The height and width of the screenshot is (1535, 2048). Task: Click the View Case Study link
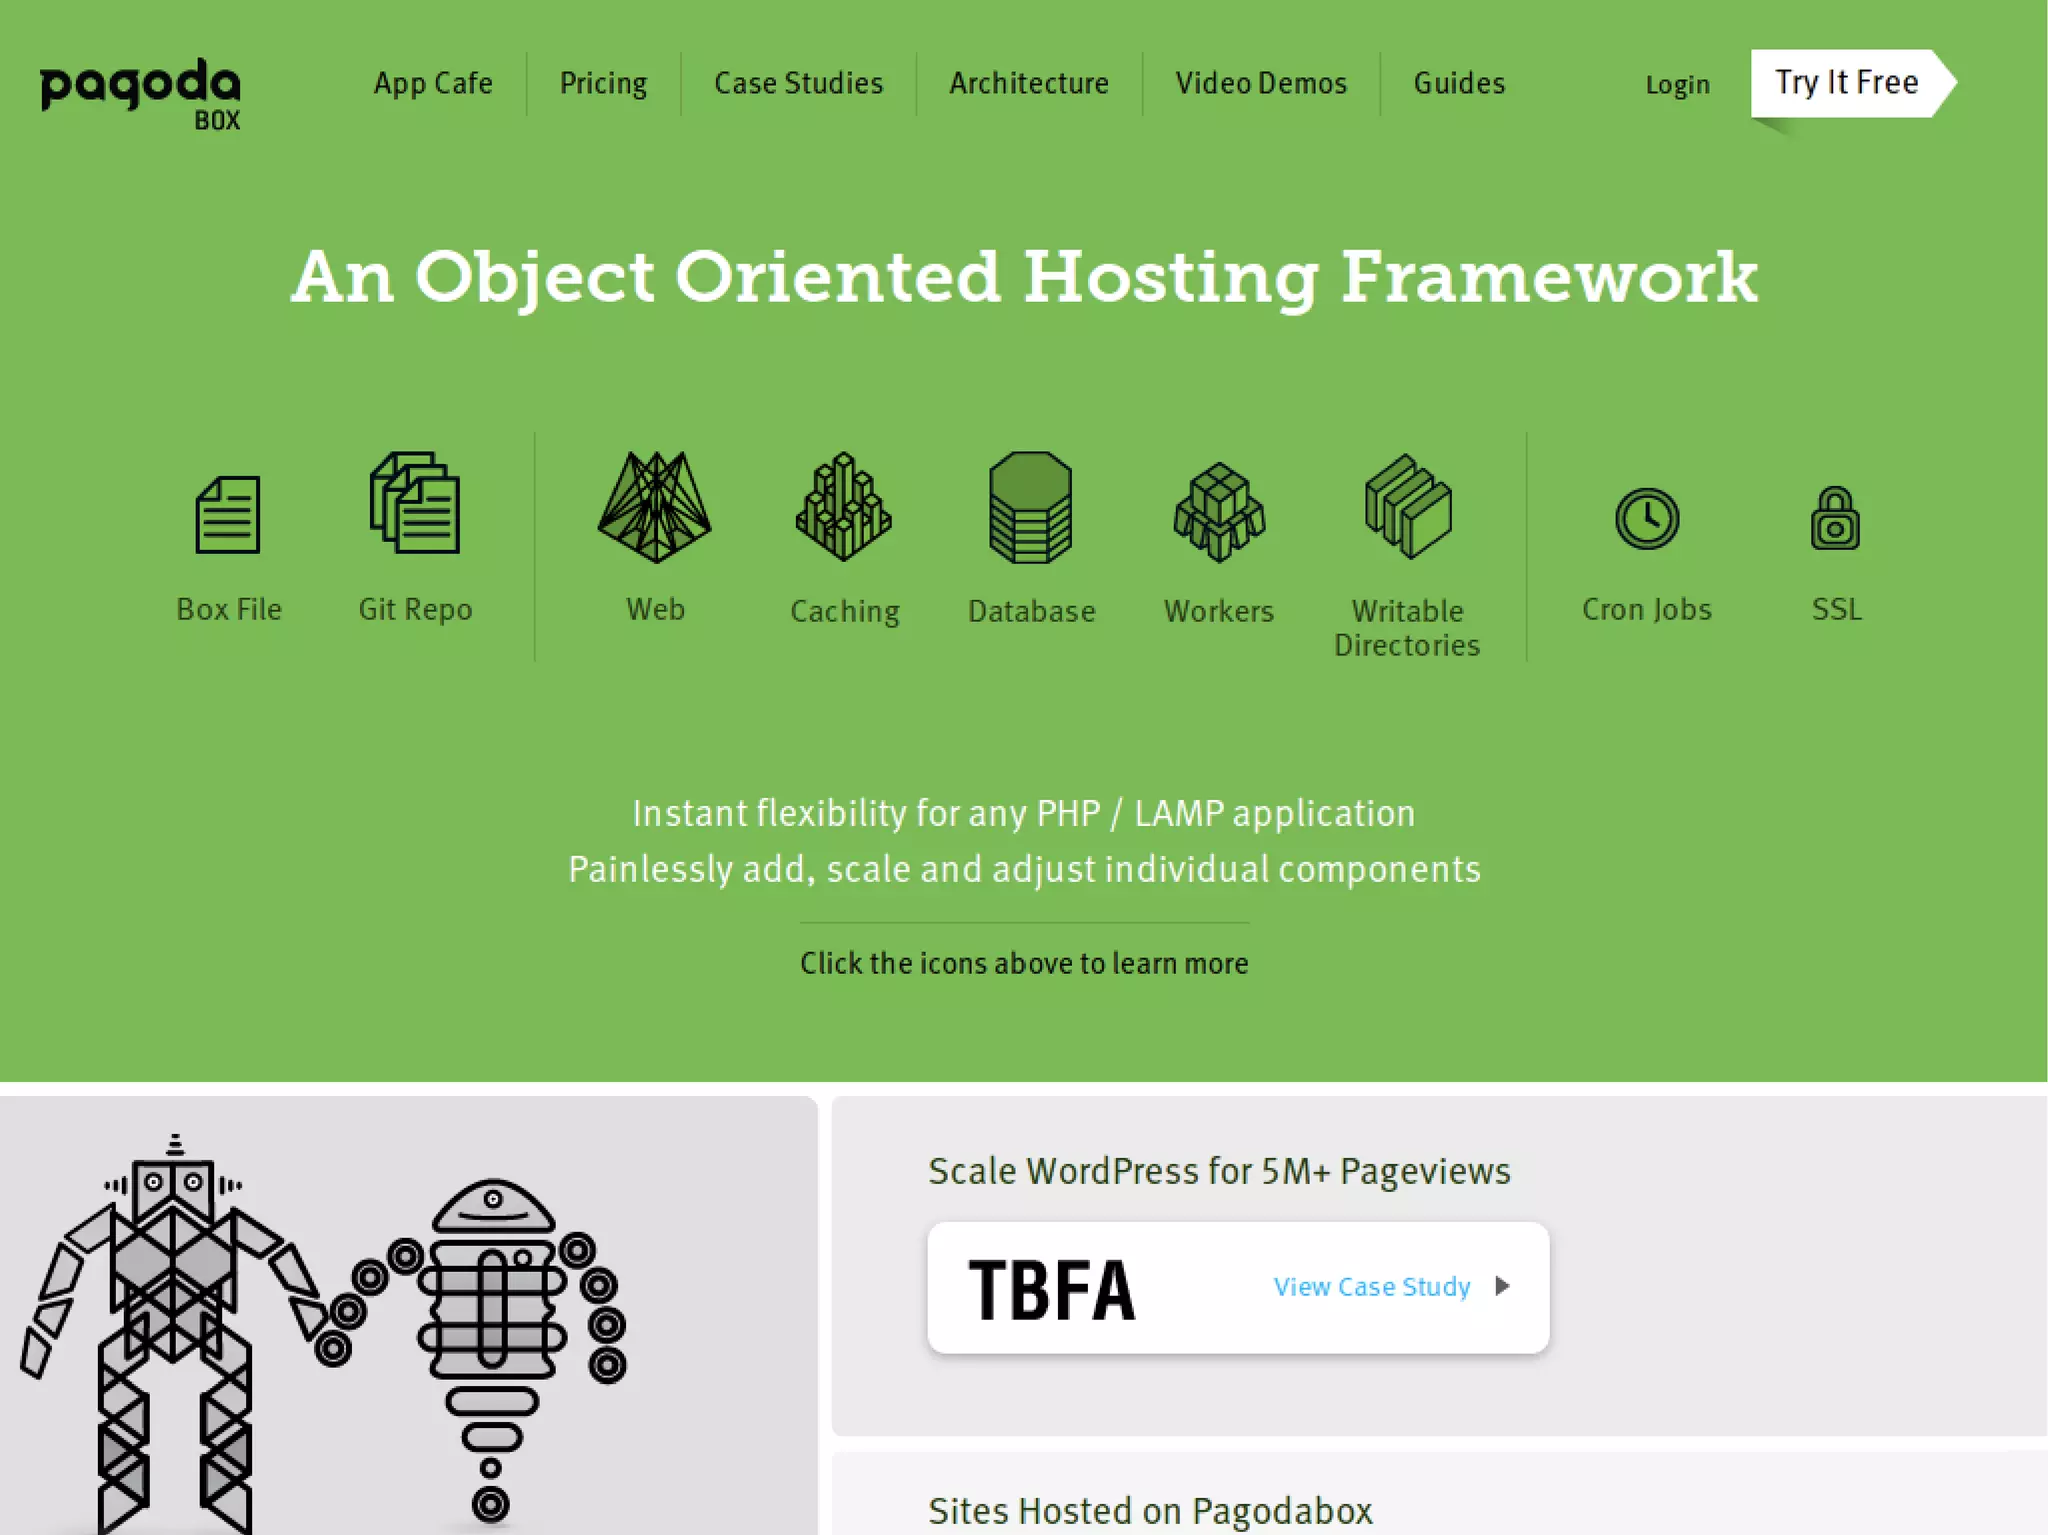[x=1372, y=1286]
